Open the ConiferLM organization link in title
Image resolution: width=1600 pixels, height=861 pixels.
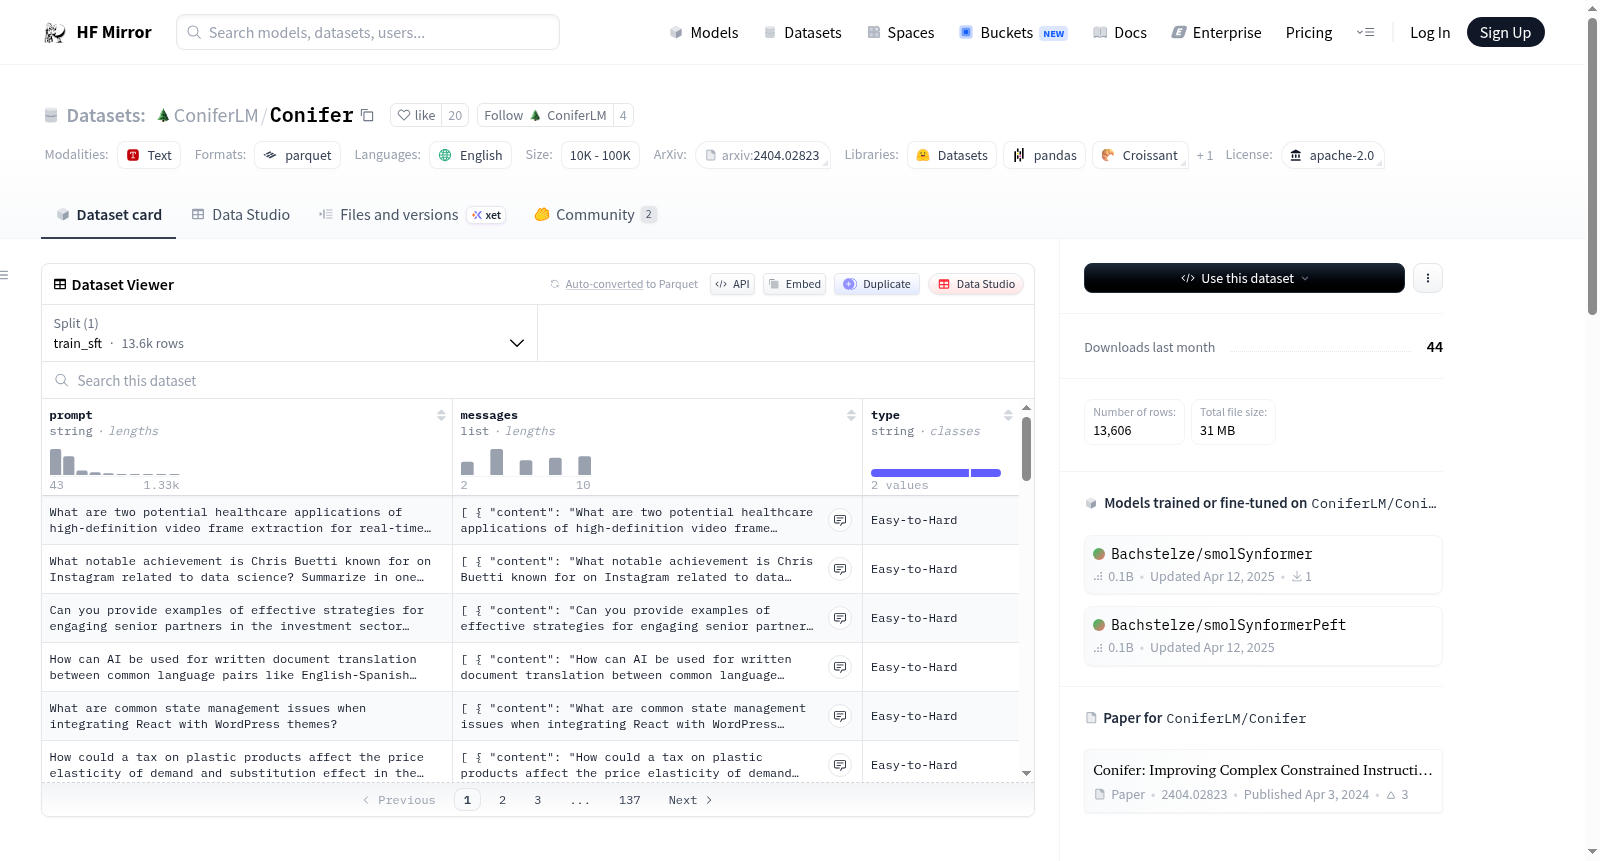[216, 116]
